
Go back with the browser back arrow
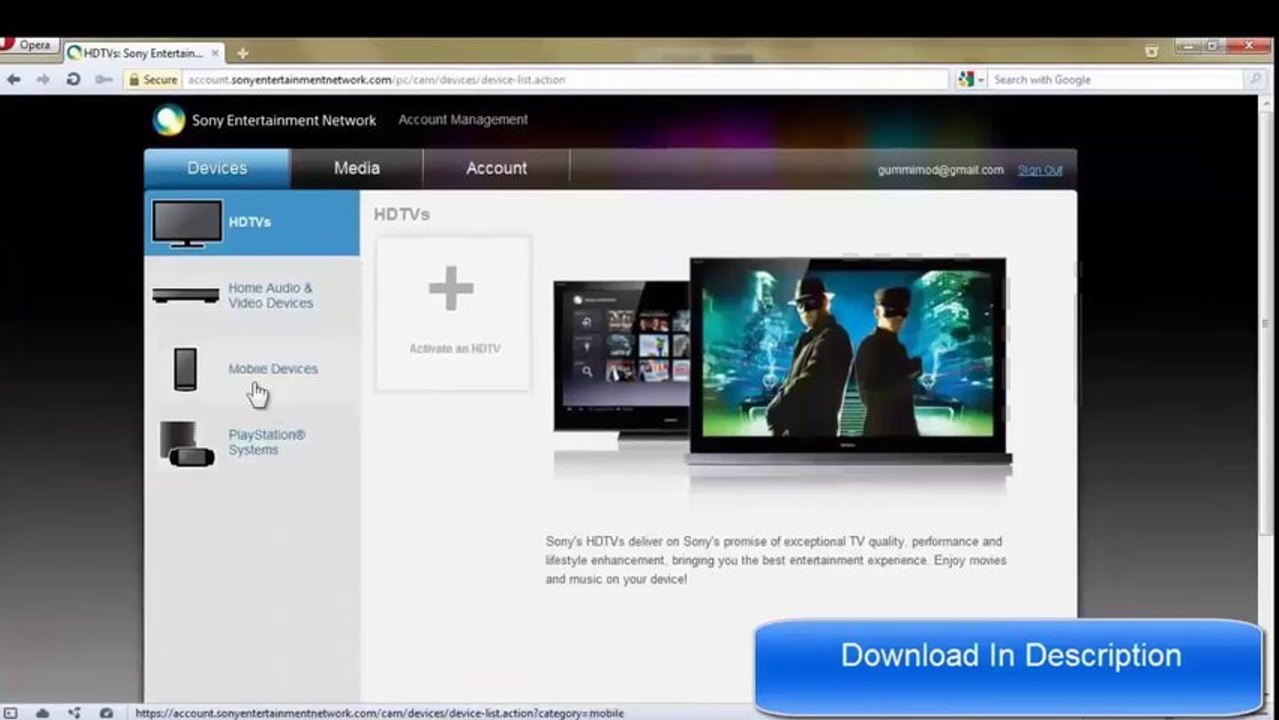13,79
